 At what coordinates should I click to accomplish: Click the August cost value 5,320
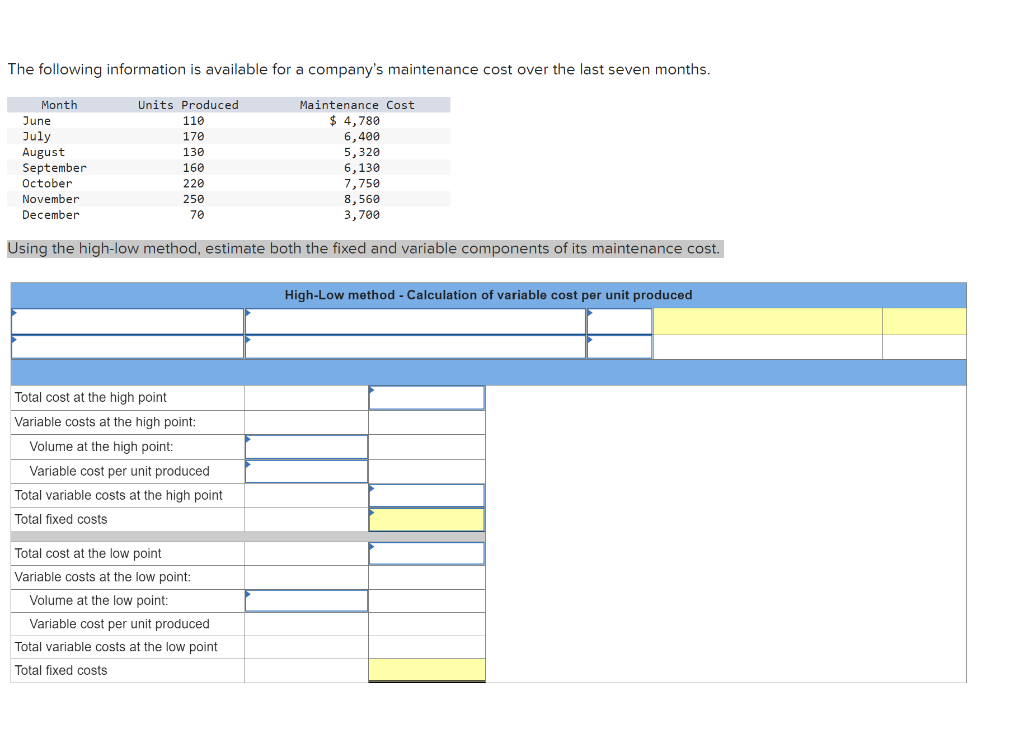pyautogui.click(x=362, y=152)
